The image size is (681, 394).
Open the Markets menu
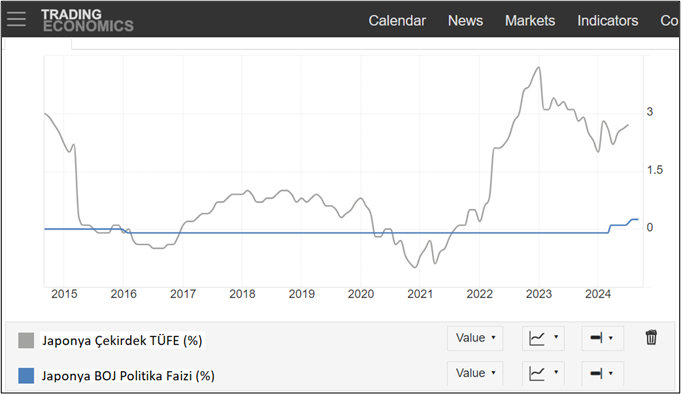pyautogui.click(x=530, y=20)
